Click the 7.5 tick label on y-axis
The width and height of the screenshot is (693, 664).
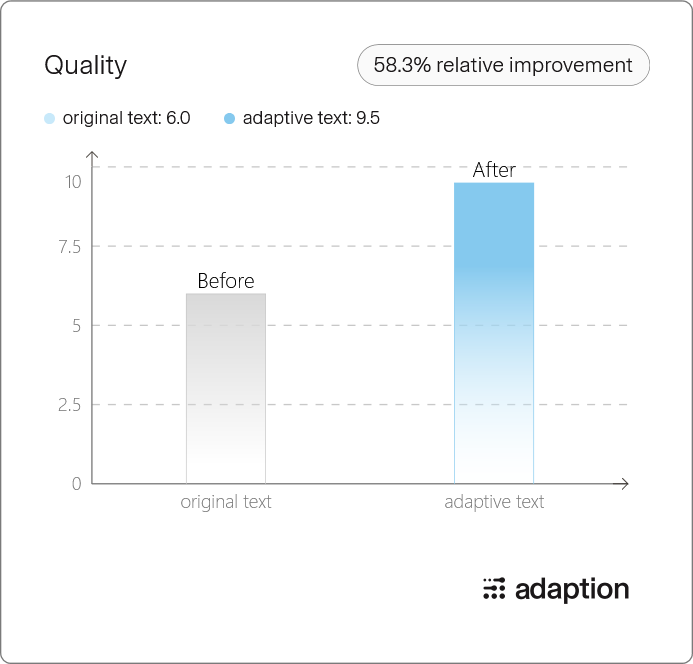(70, 247)
